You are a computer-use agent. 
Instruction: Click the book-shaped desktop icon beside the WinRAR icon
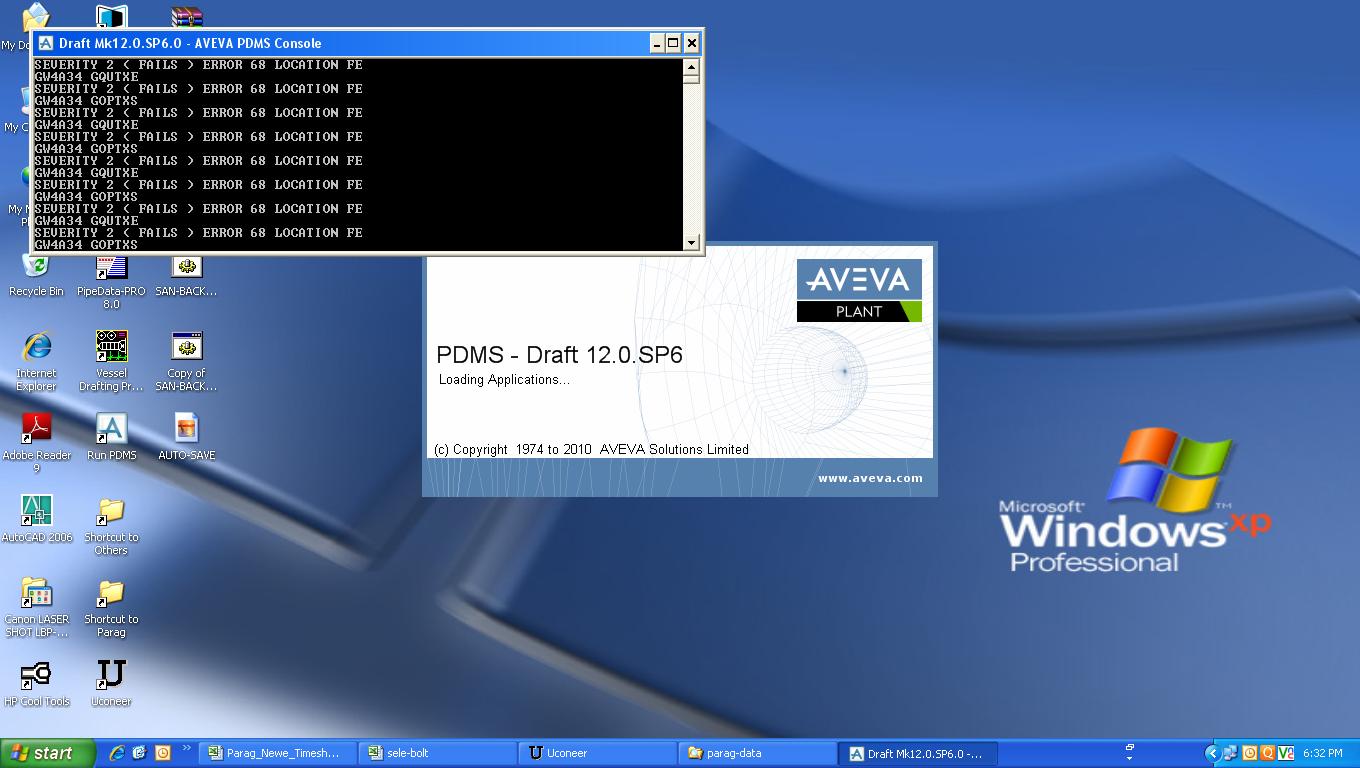click(x=111, y=16)
